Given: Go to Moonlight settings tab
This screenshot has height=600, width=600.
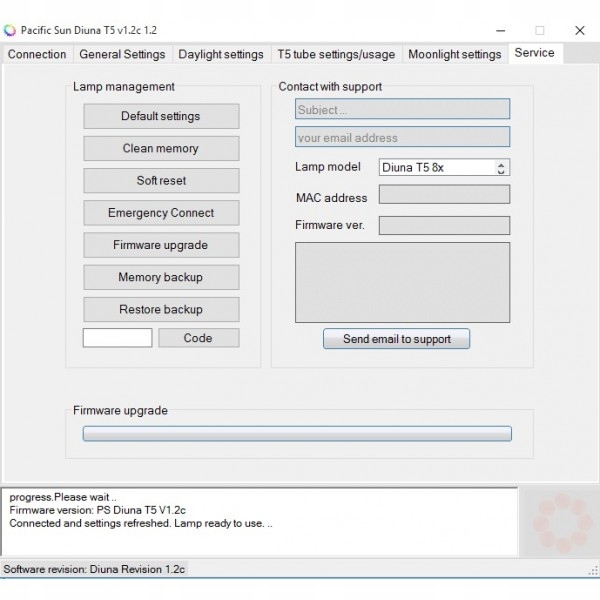Looking at the screenshot, I should [x=455, y=55].
